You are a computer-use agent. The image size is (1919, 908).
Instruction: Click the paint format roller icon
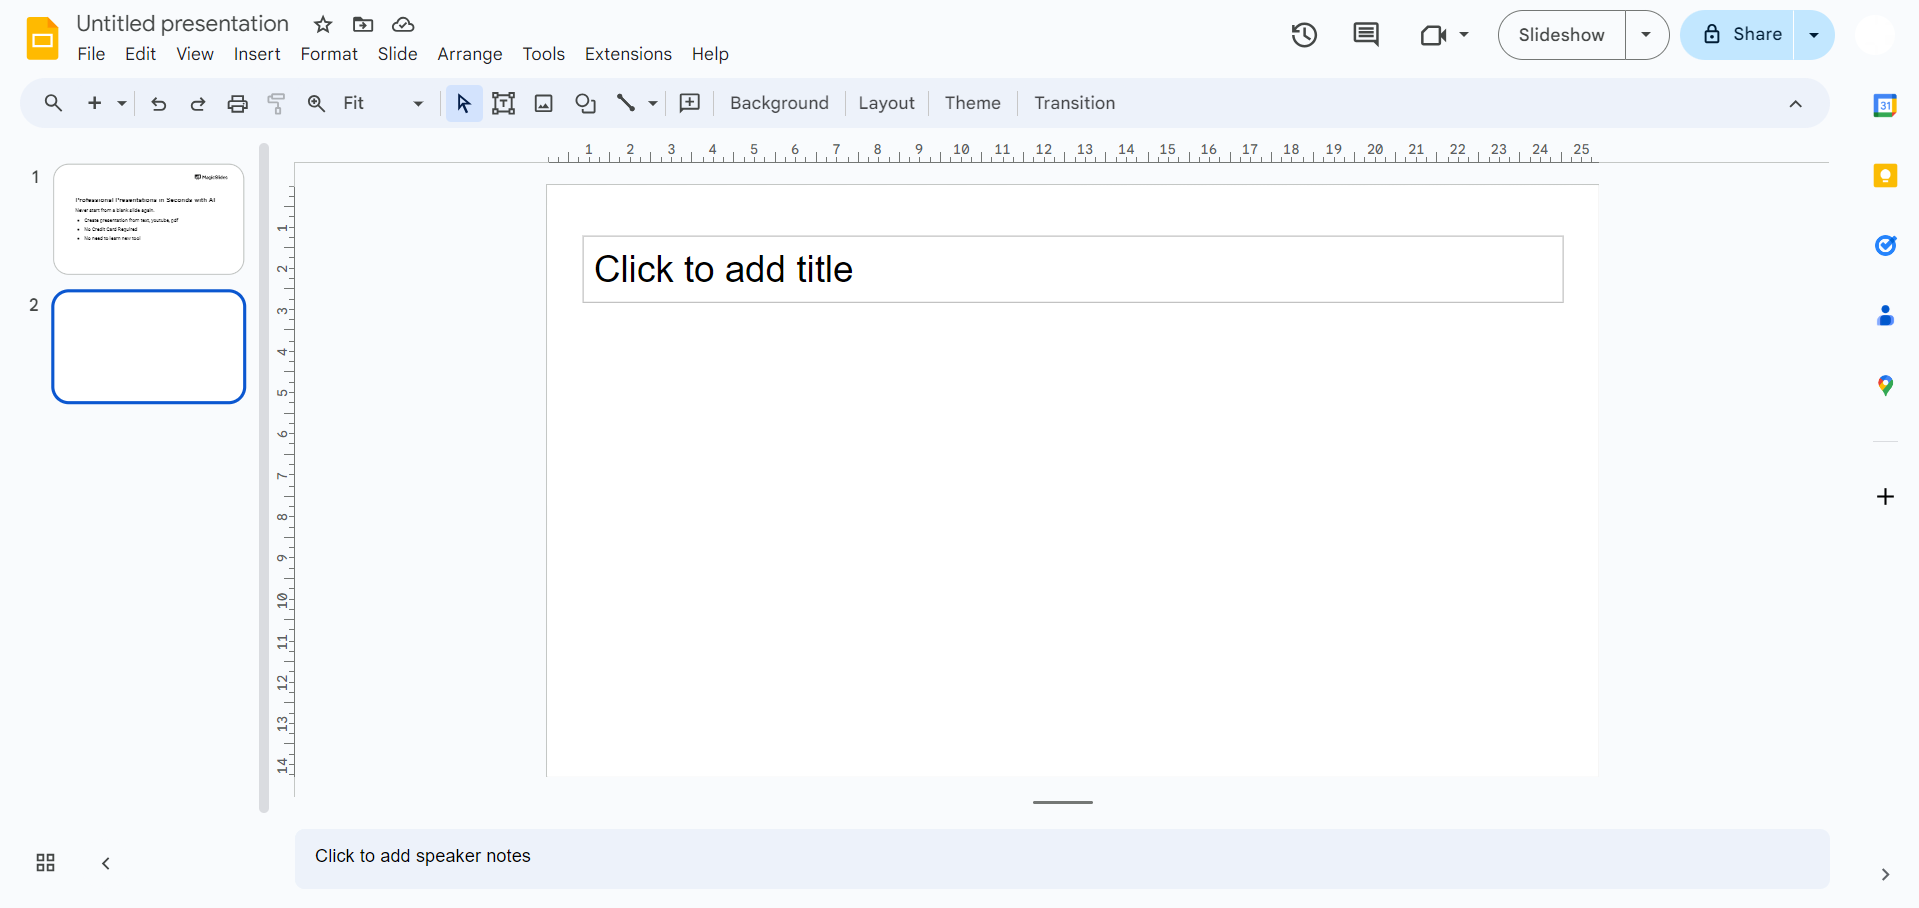(277, 103)
